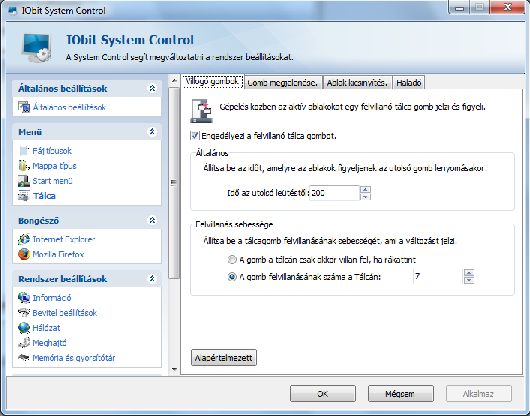Open the Memória és gyorsítótár link
The height and width of the screenshot is (416, 530).
[x=74, y=358]
